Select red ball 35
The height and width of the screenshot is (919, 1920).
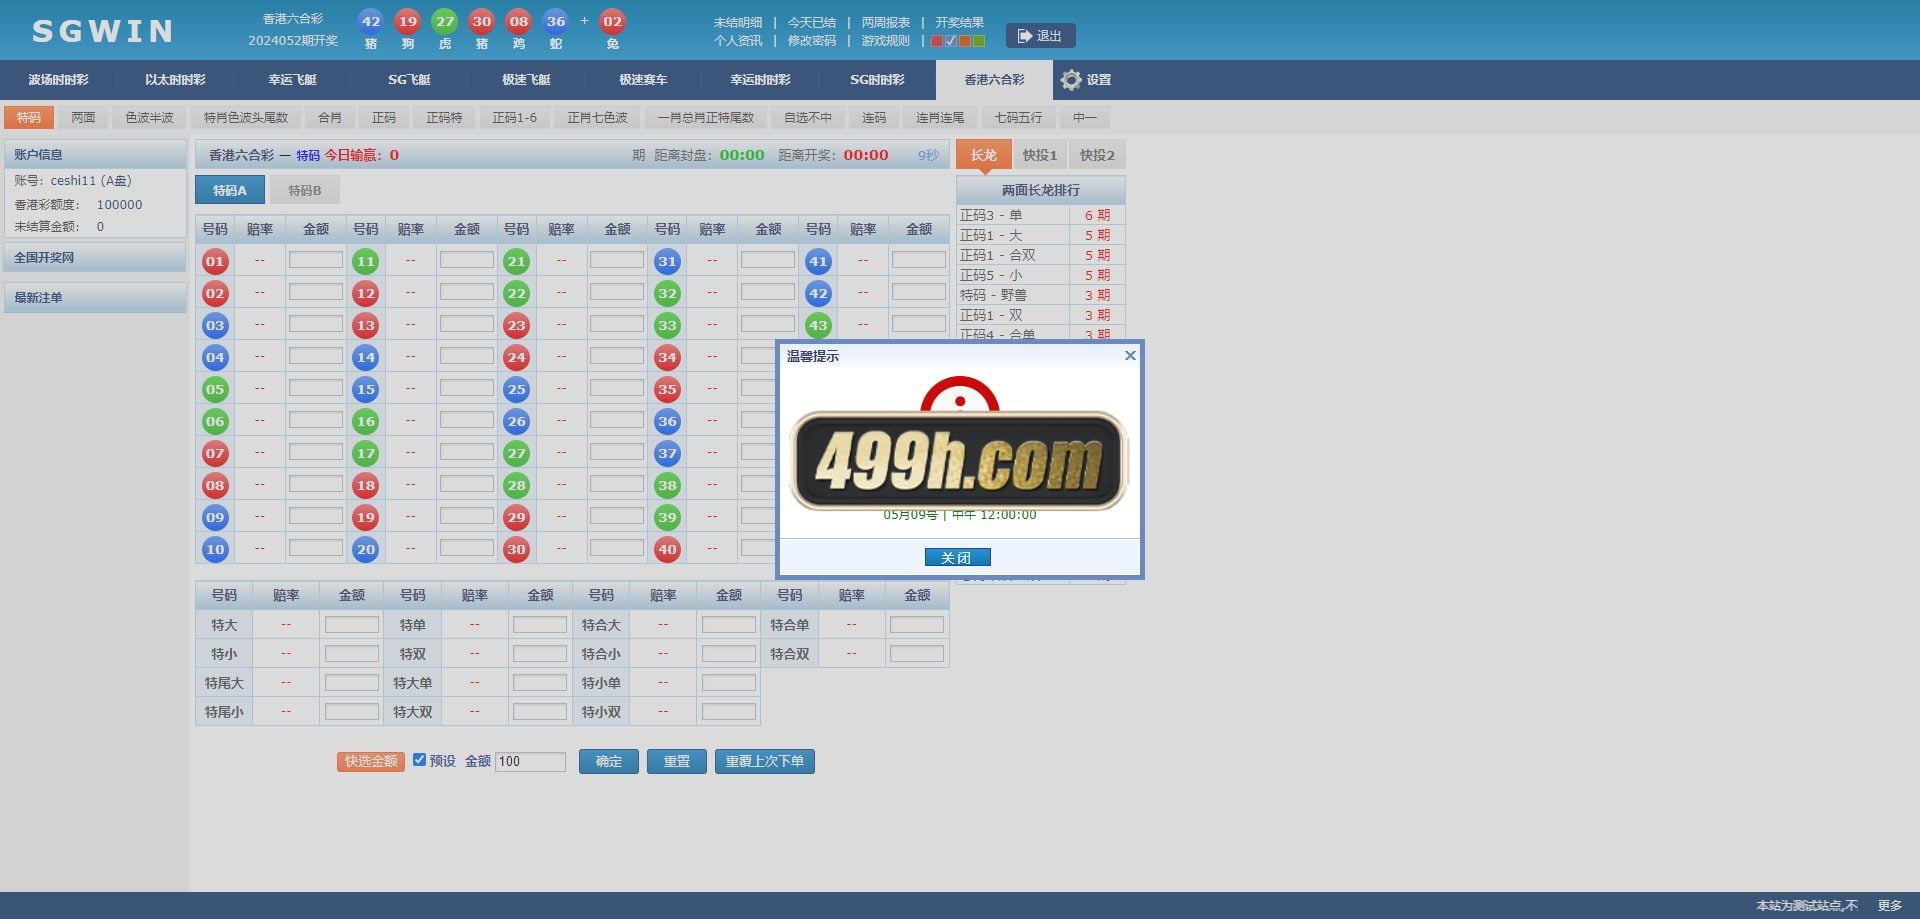pyautogui.click(x=667, y=390)
